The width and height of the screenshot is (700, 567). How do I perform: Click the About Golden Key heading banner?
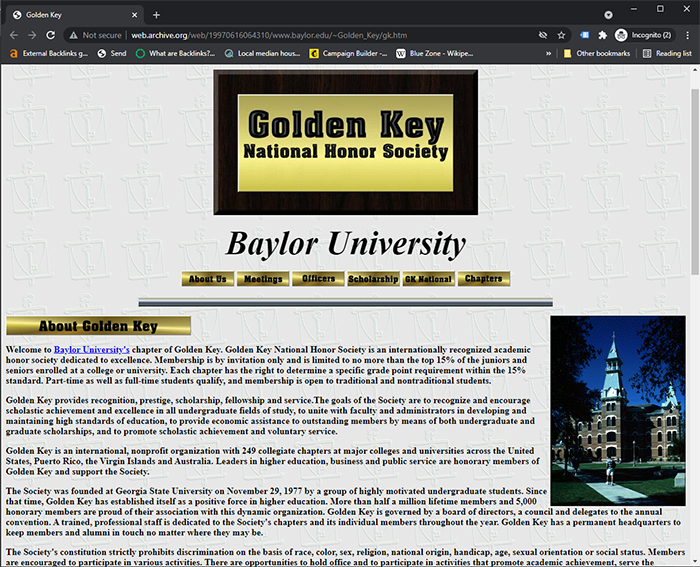[98, 326]
